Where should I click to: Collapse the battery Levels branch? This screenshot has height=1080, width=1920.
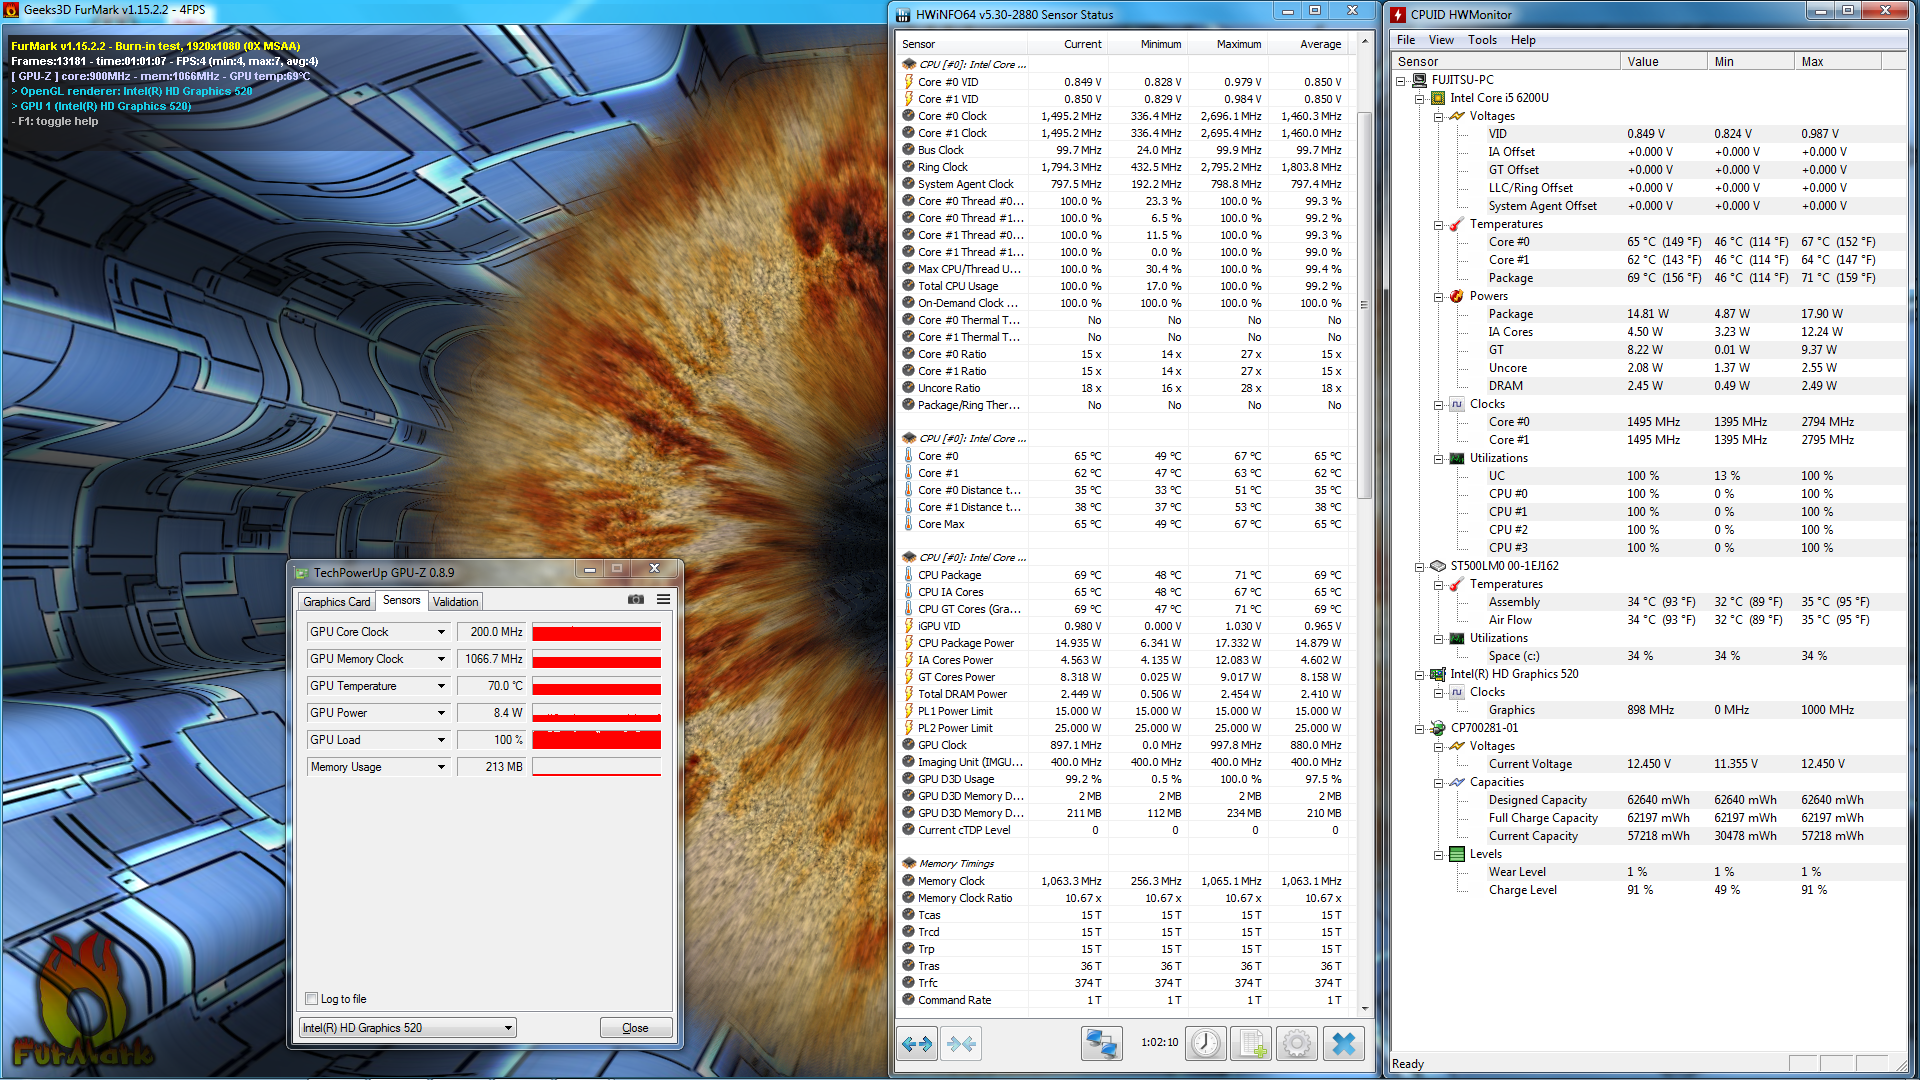pyautogui.click(x=1439, y=855)
